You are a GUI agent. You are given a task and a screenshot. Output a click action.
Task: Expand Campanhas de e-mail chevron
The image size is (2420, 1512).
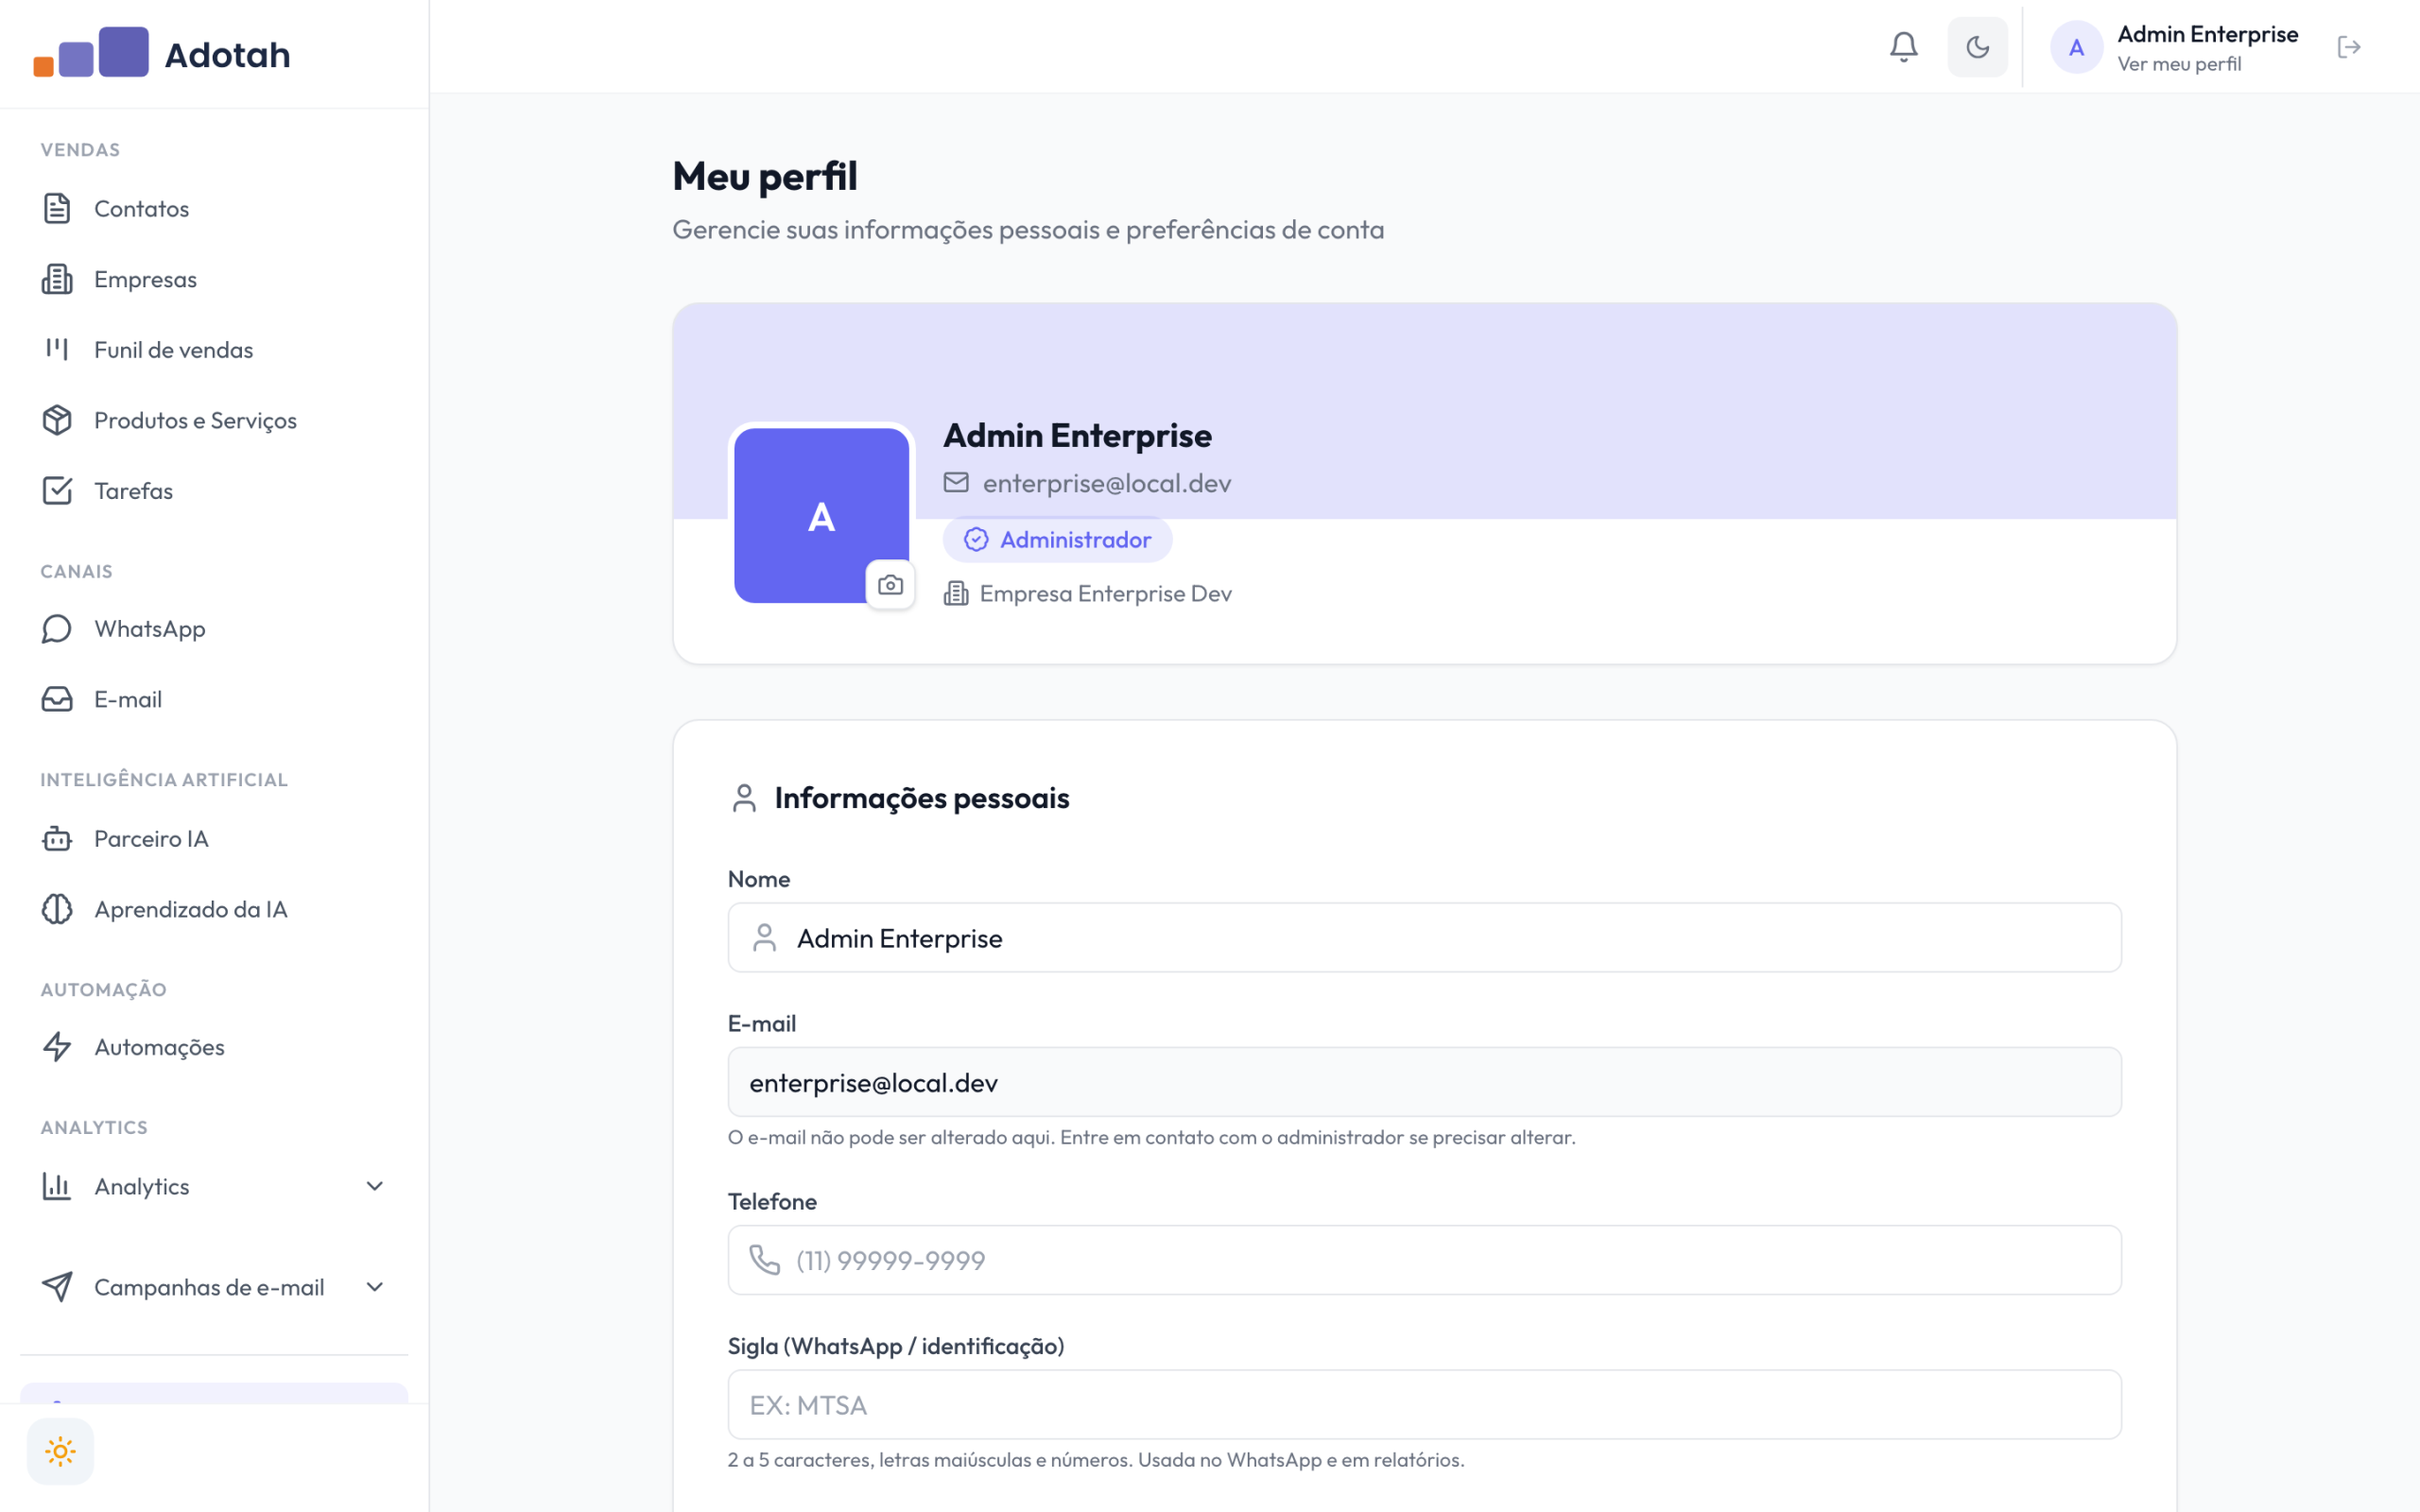coord(375,1287)
